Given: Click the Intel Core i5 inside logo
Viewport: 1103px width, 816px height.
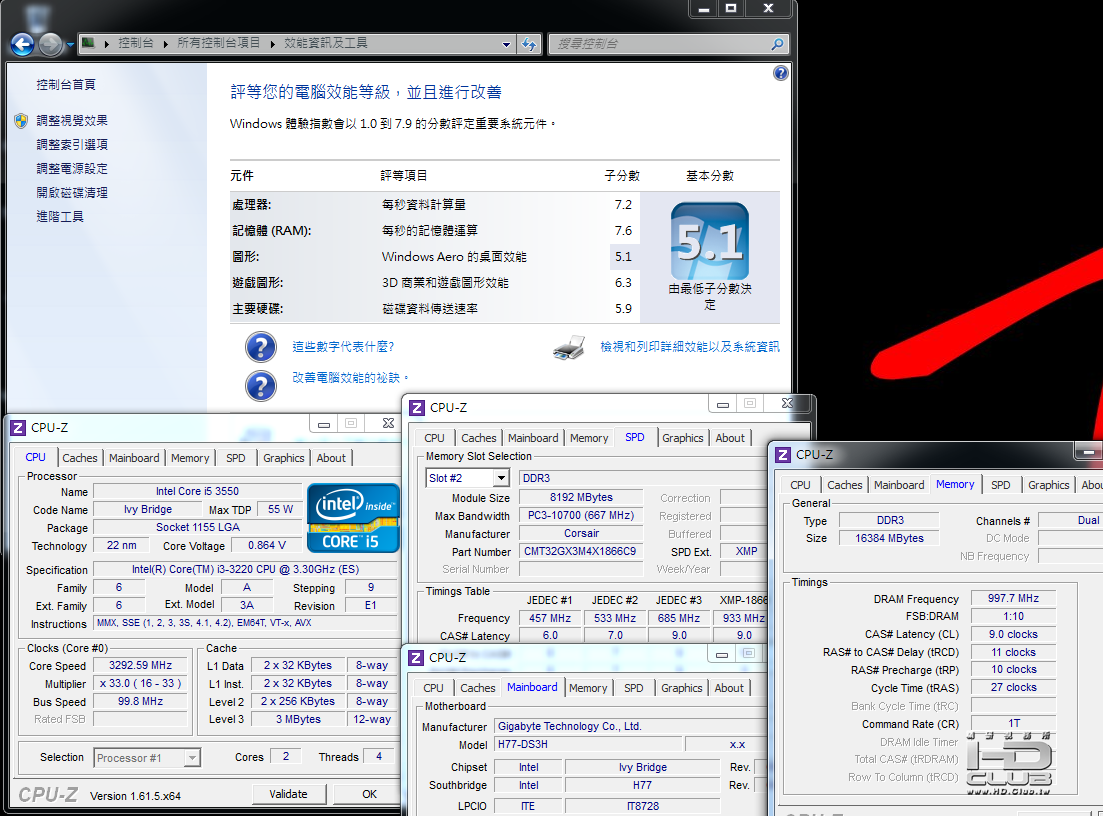Looking at the screenshot, I should [353, 518].
